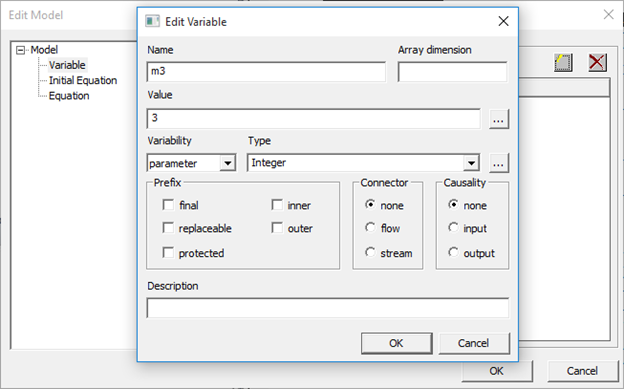Enable the inner prefix checkbox
The width and height of the screenshot is (624, 389).
[x=277, y=205]
